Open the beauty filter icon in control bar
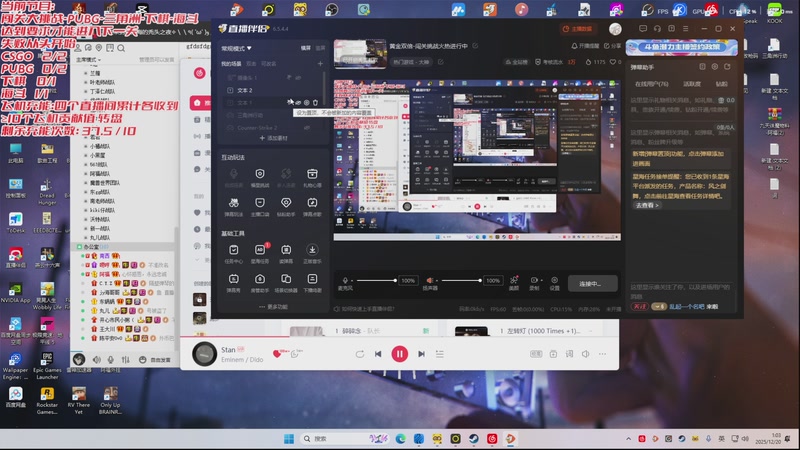 coord(514,280)
